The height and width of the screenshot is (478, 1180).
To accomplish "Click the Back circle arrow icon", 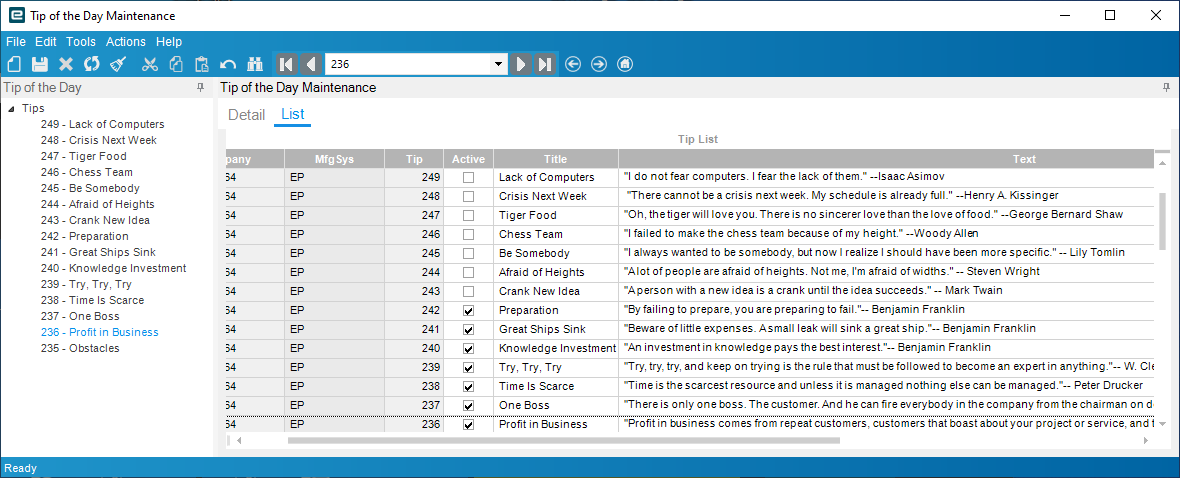I will click(x=573, y=64).
